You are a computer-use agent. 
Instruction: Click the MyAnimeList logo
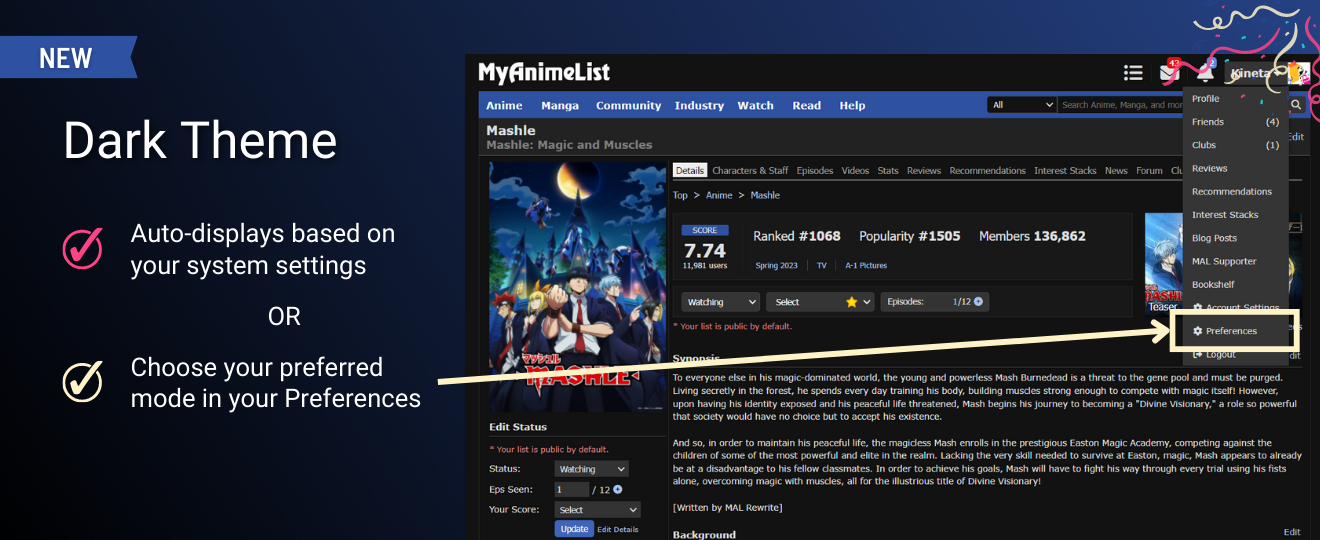(544, 73)
